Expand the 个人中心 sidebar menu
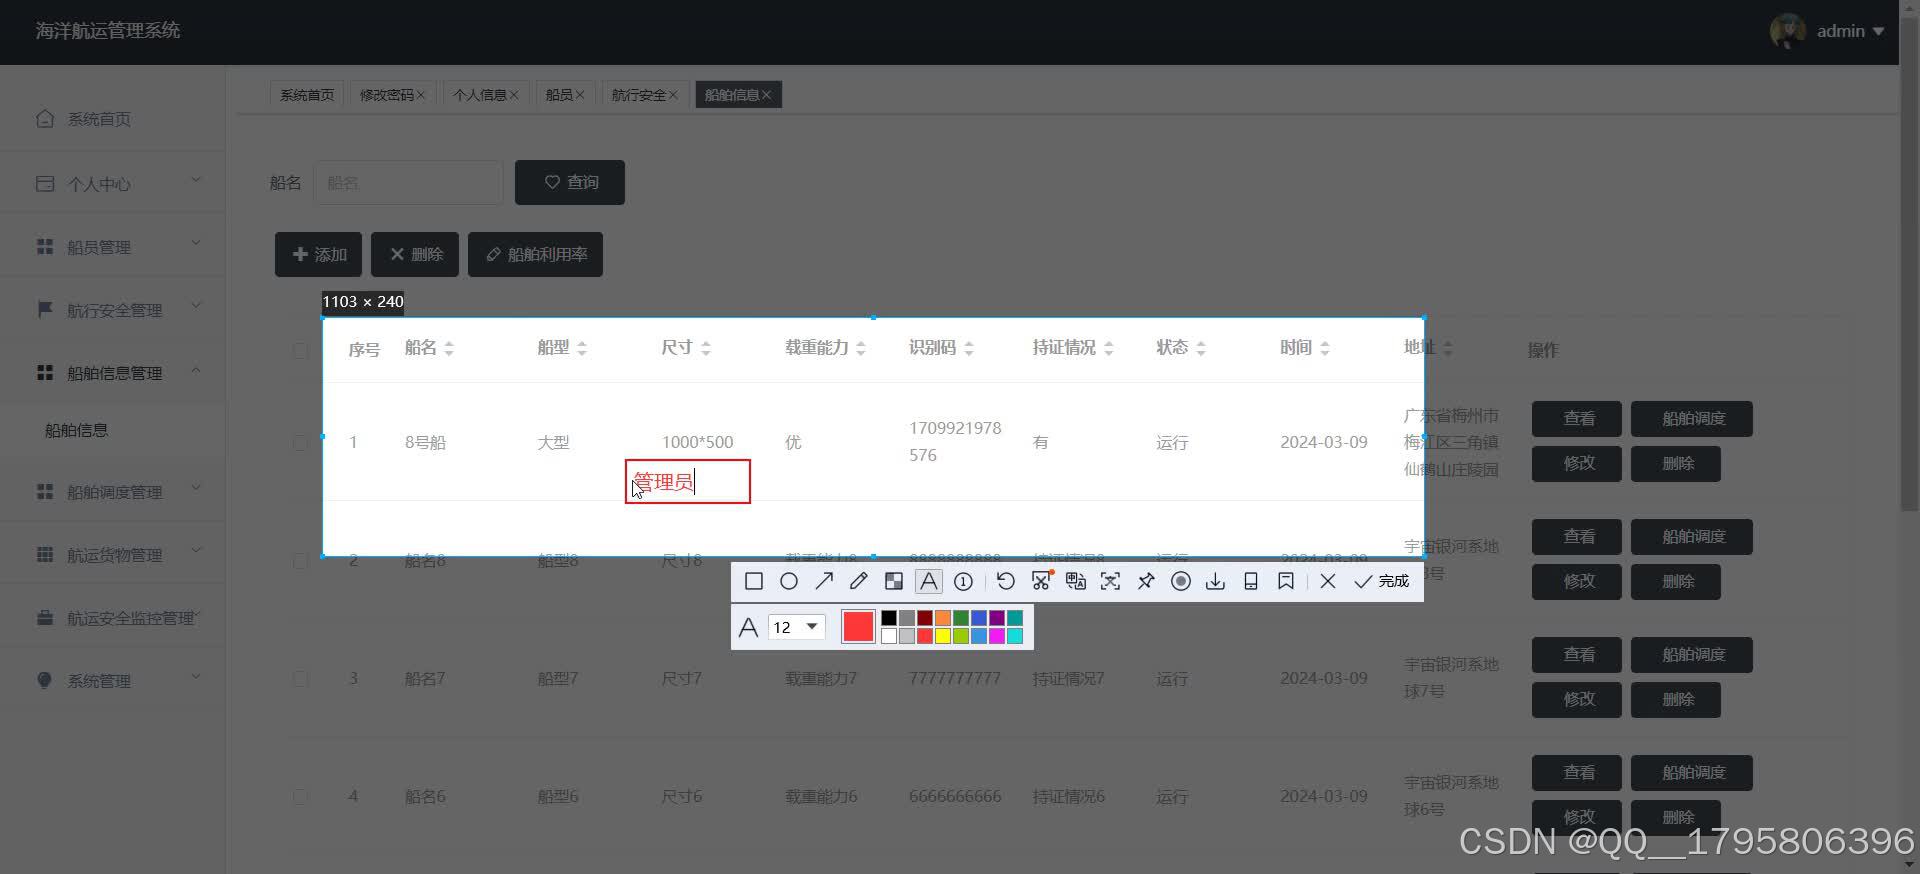This screenshot has height=874, width=1920. point(196,181)
